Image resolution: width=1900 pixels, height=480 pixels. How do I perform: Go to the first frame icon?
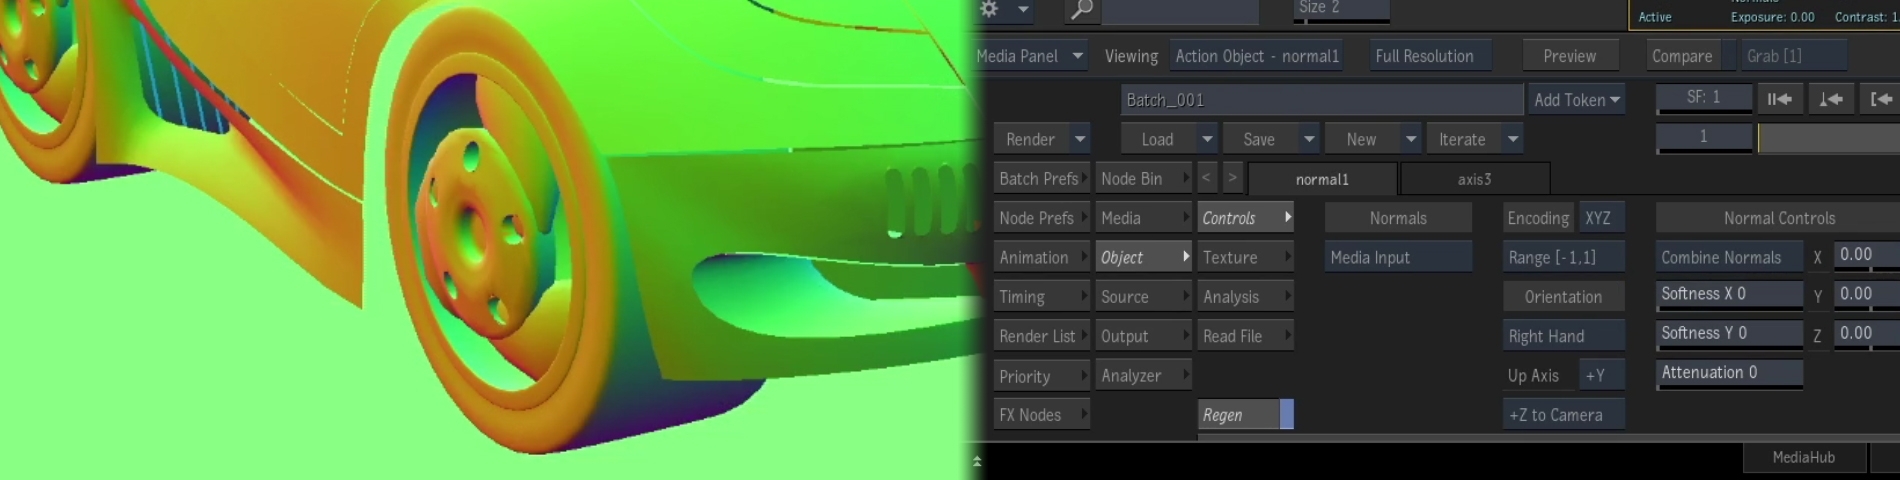click(x=1780, y=99)
